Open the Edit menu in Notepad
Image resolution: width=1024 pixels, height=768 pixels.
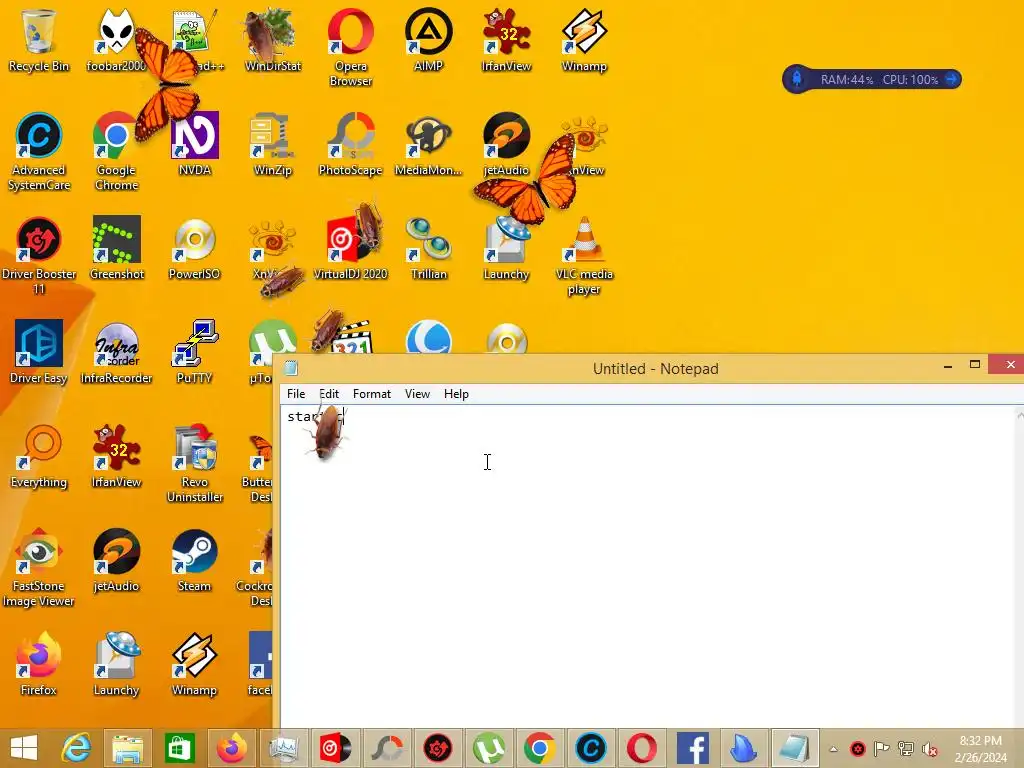click(329, 394)
